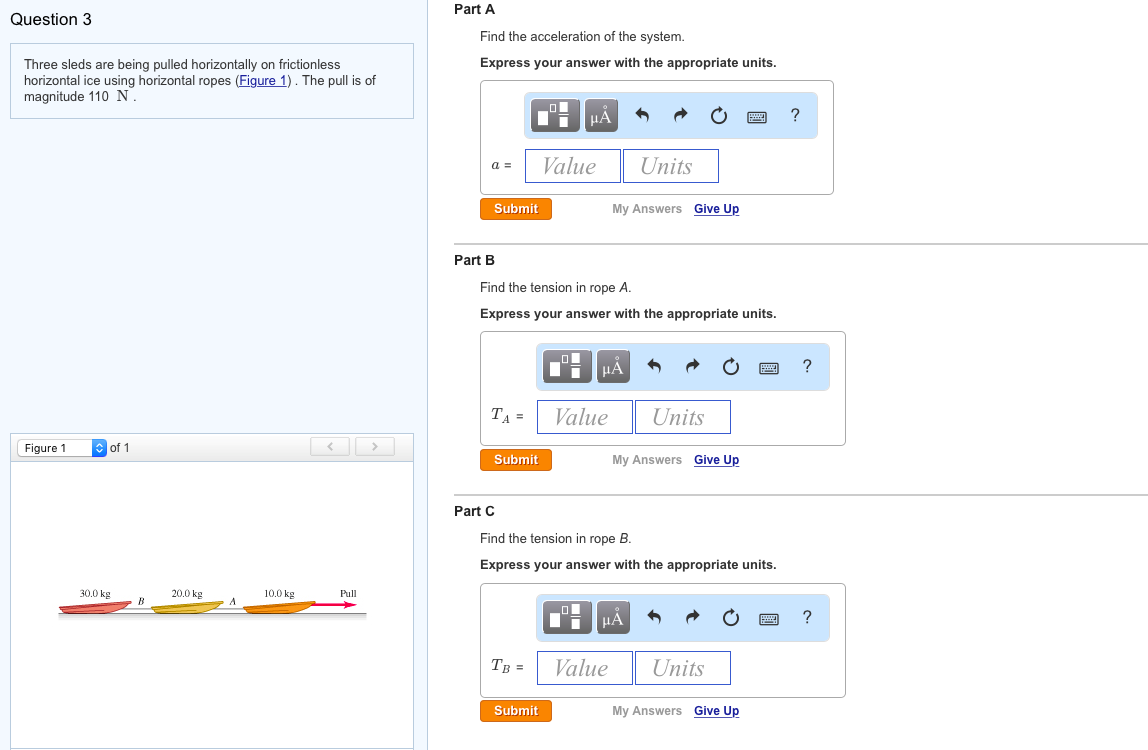Screen dimensions: 1148x750
Task: Click the undo arrow in Part A toolbar
Action: coord(640,115)
